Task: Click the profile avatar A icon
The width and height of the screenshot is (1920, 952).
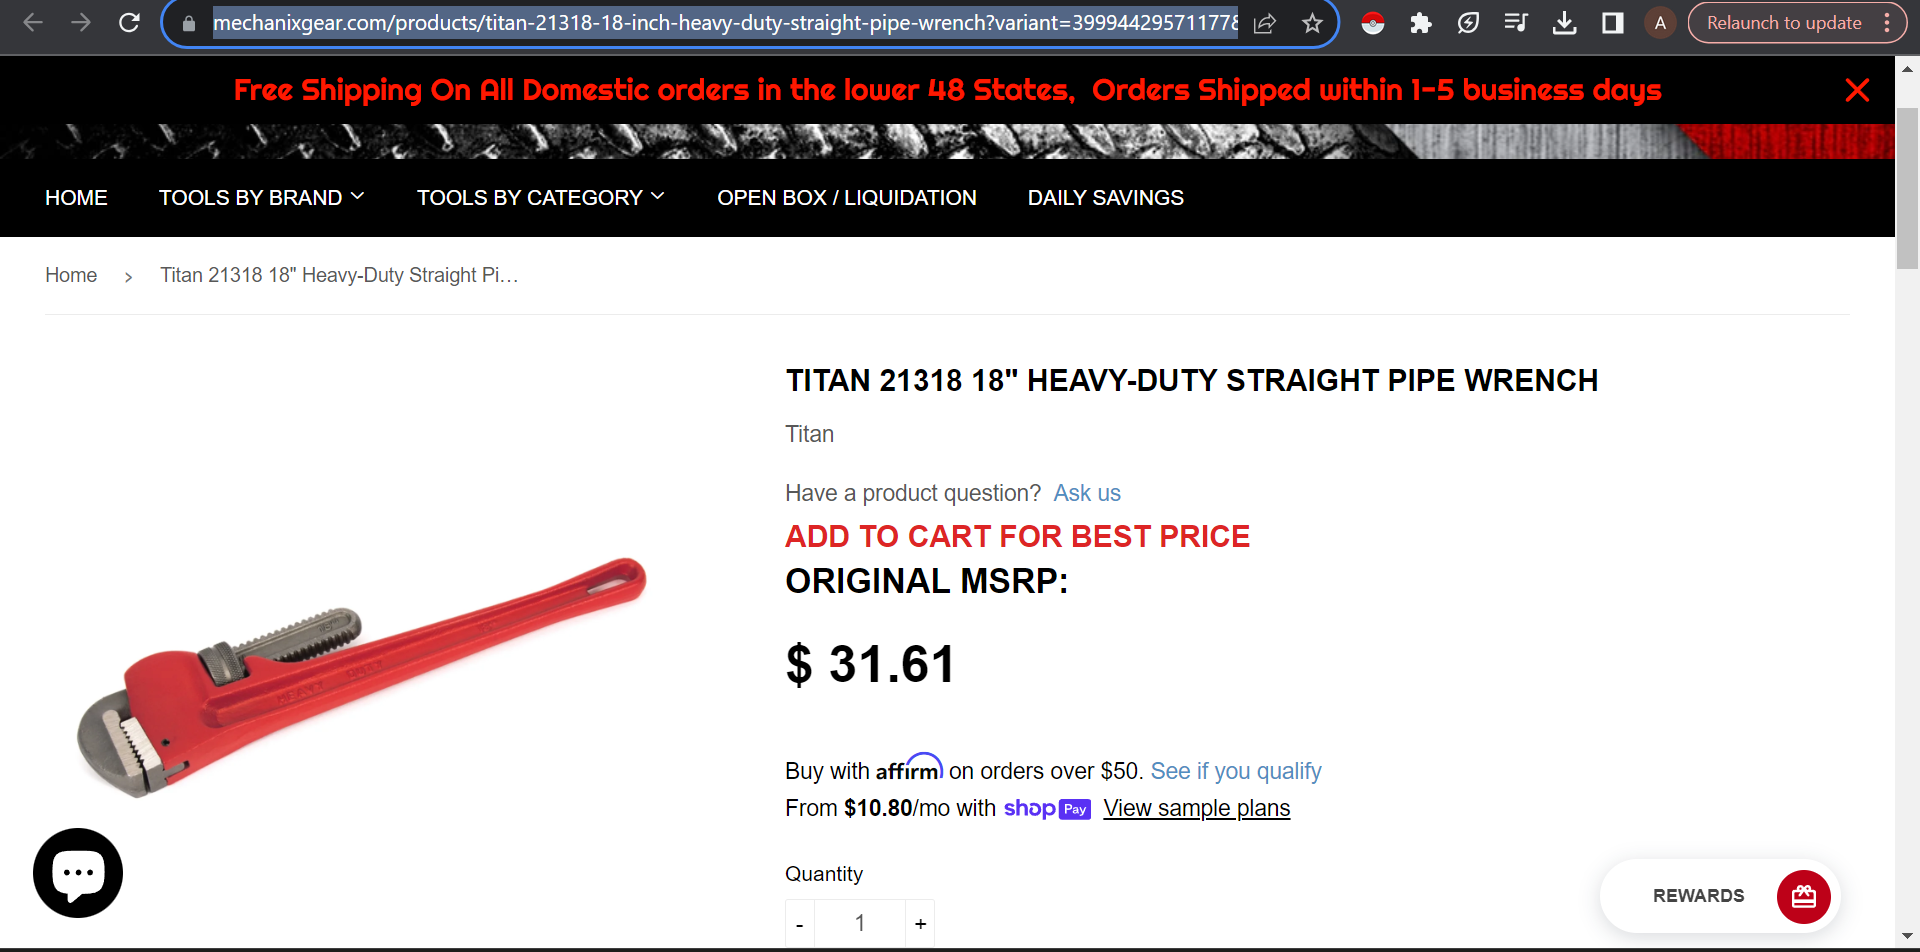Action: point(1660,23)
